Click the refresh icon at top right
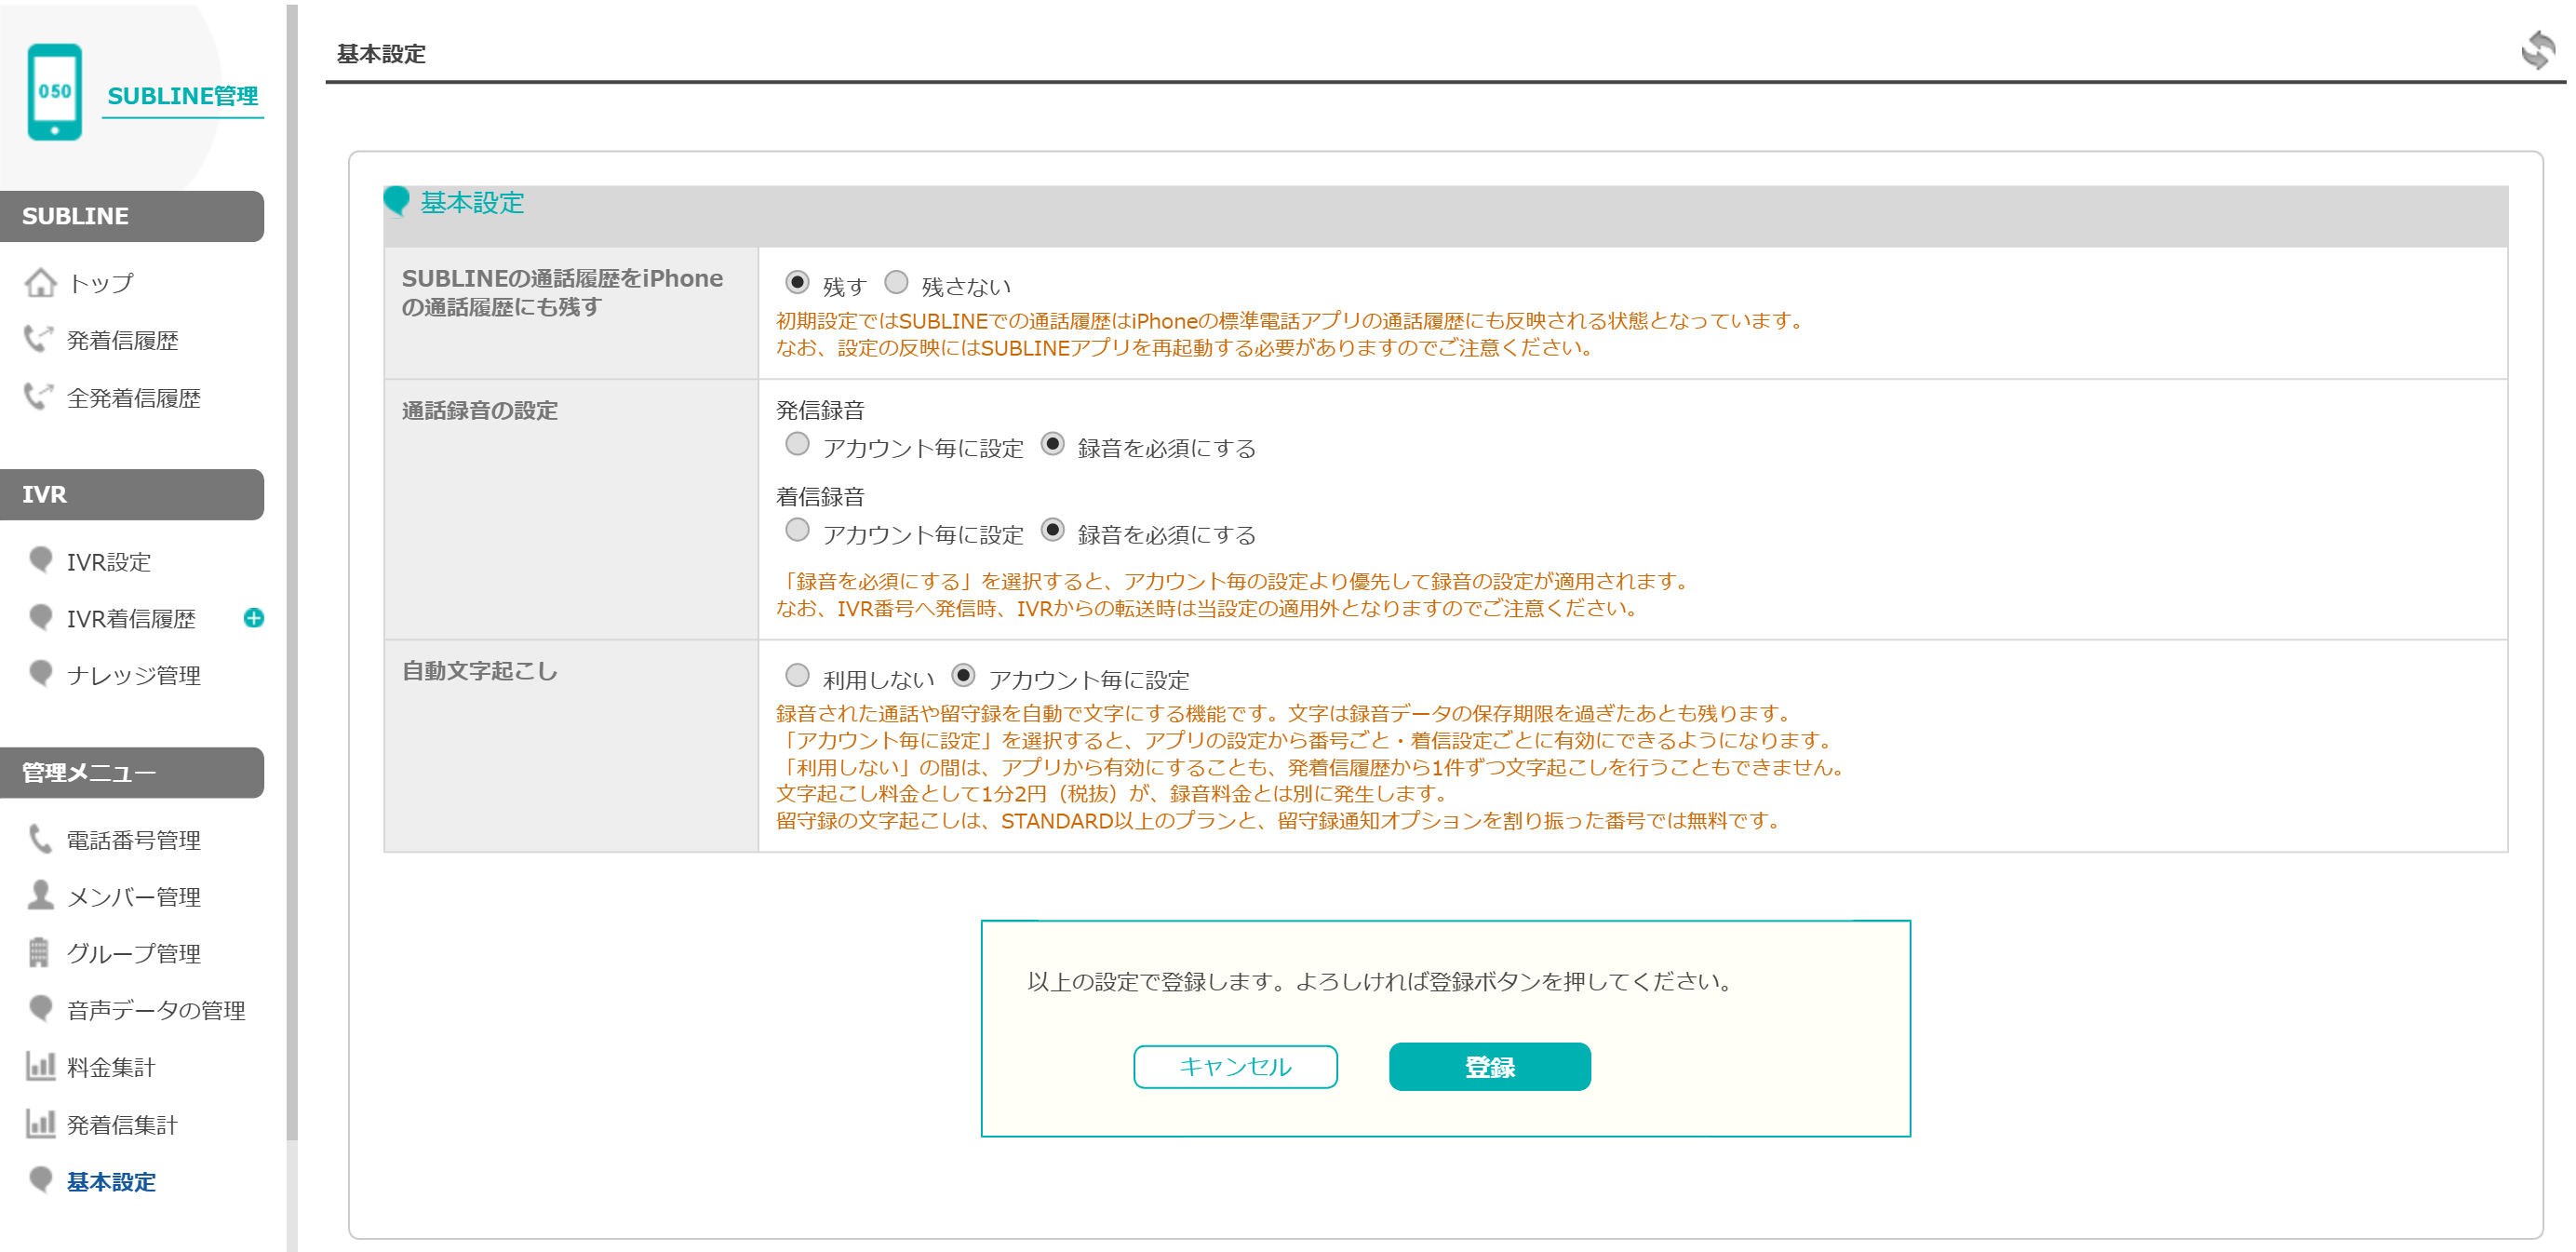Image resolution: width=2576 pixels, height=1252 pixels. [x=2538, y=50]
